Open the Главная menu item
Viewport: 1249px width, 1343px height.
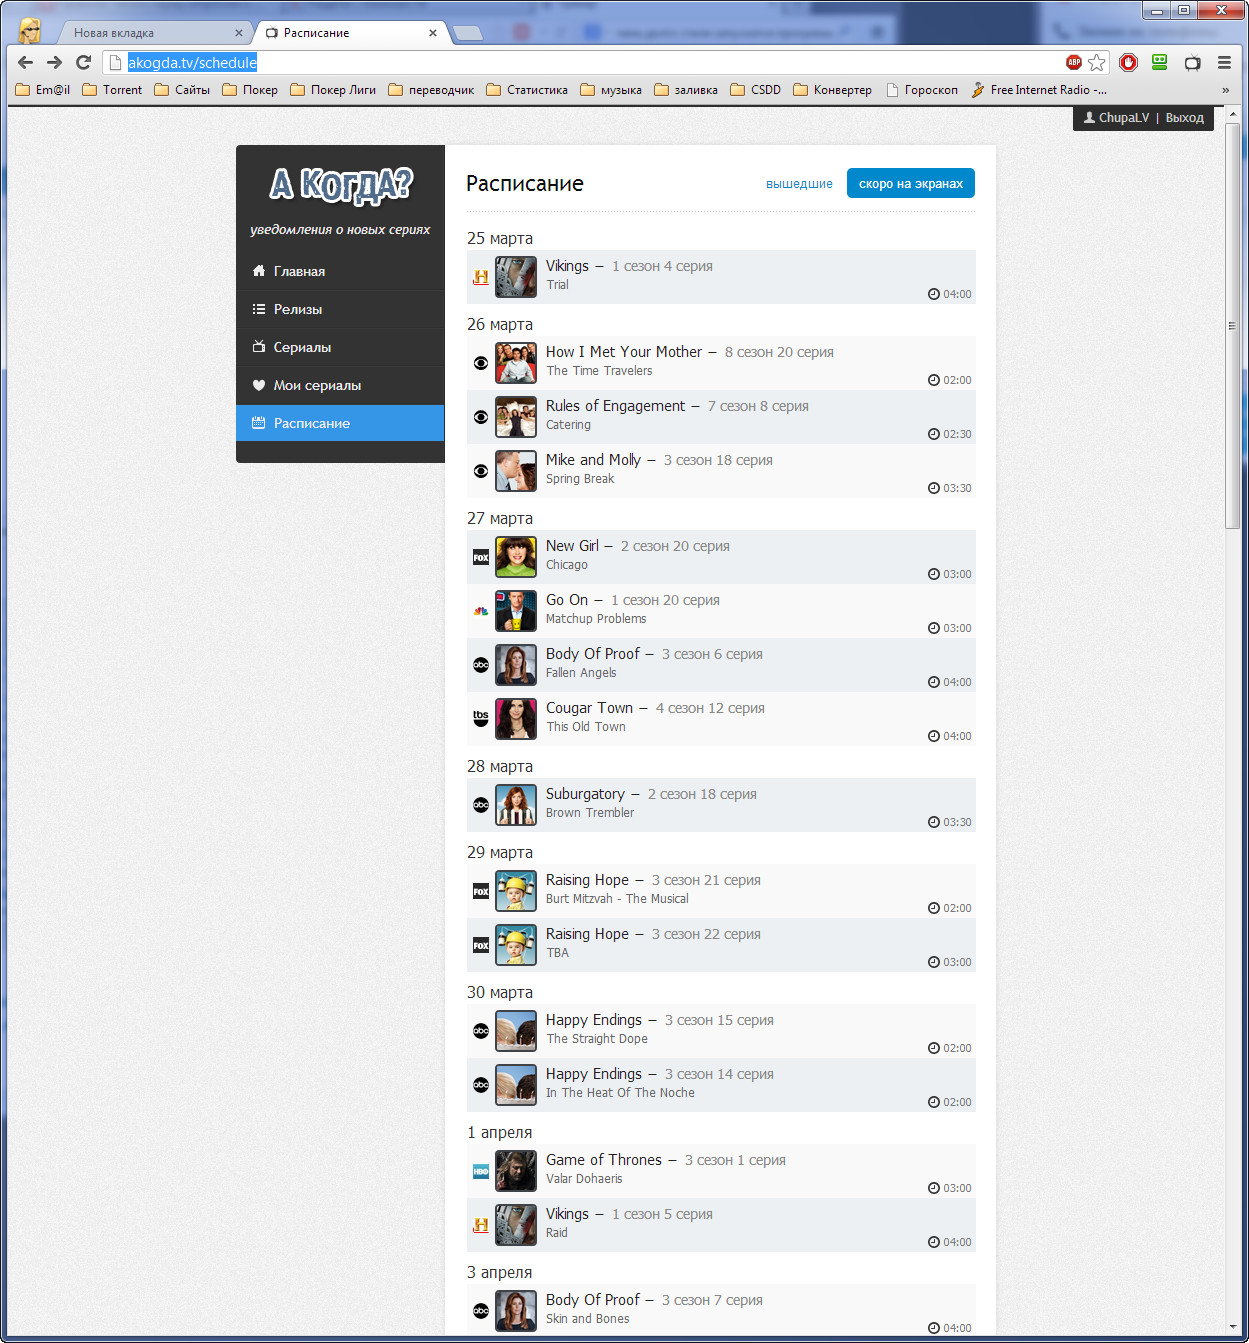click(340, 271)
